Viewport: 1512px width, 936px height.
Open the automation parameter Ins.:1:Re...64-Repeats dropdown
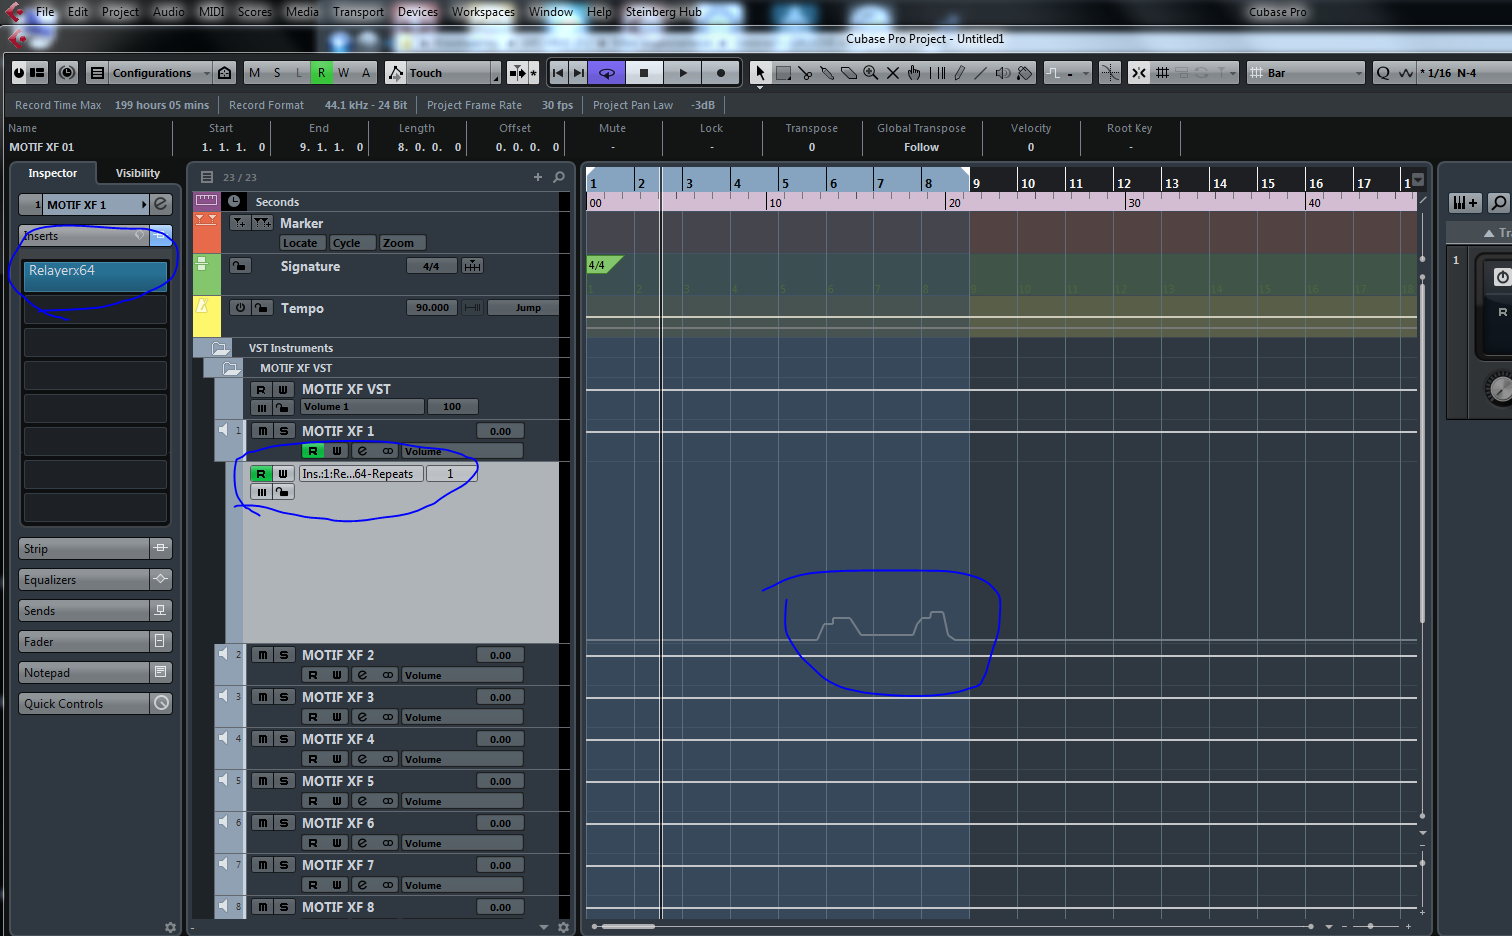click(x=361, y=474)
